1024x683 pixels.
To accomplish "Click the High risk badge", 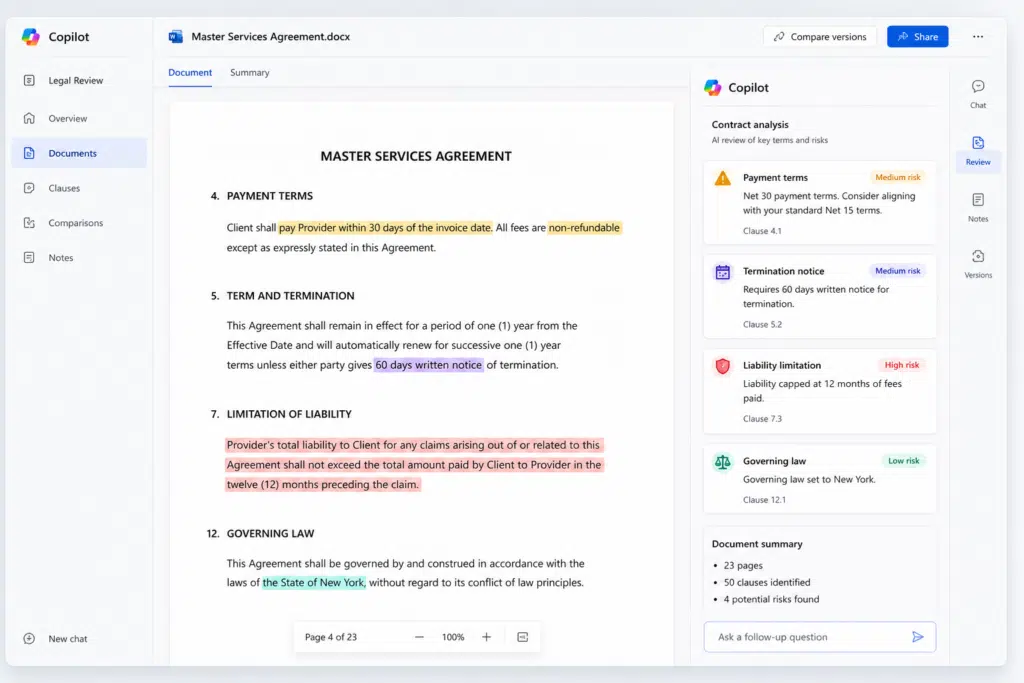I will point(901,365).
